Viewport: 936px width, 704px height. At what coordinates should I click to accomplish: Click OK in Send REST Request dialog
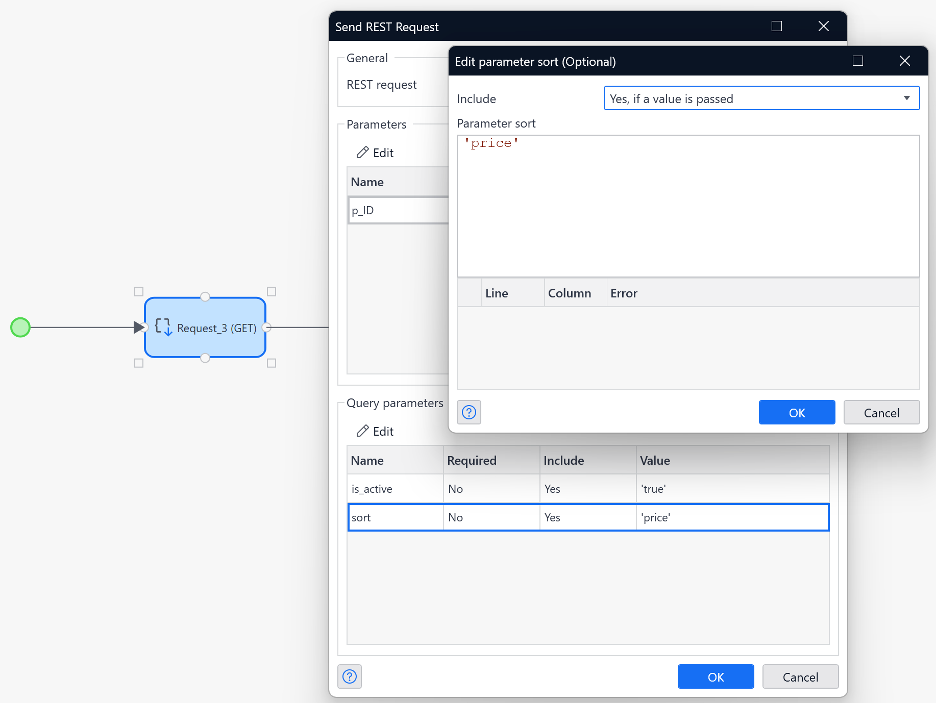716,677
